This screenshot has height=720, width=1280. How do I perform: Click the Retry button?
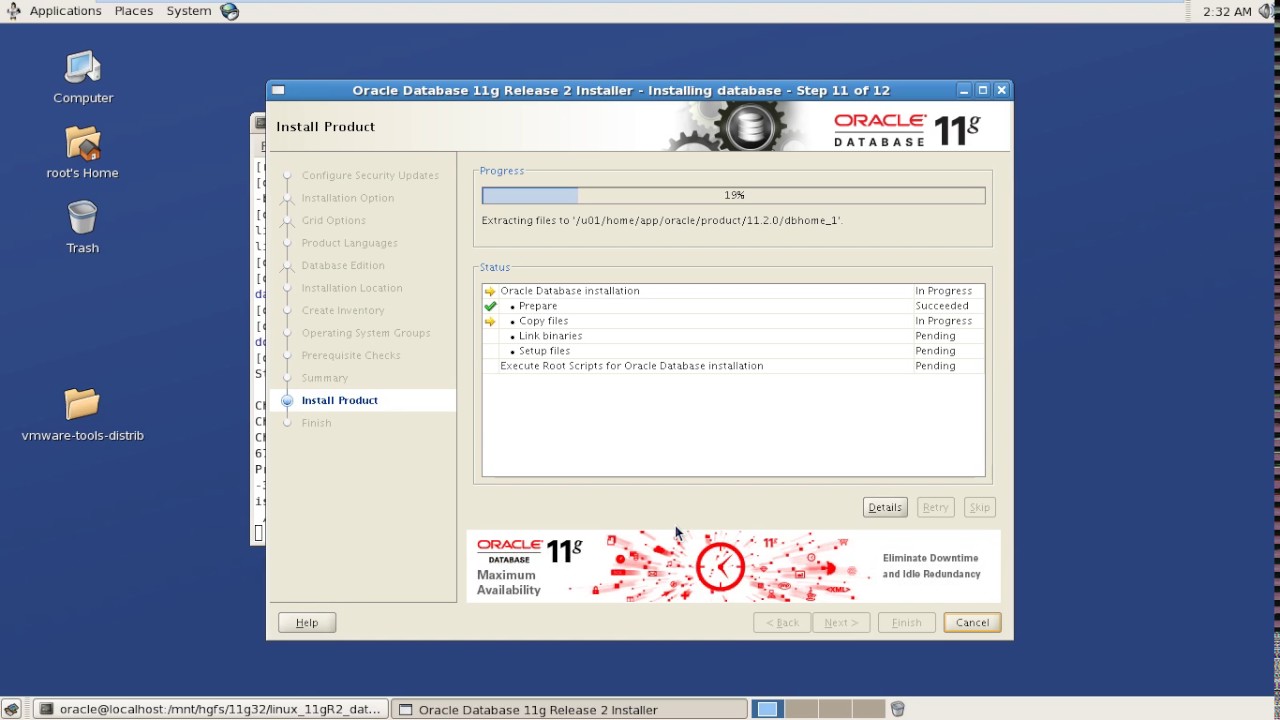point(935,507)
